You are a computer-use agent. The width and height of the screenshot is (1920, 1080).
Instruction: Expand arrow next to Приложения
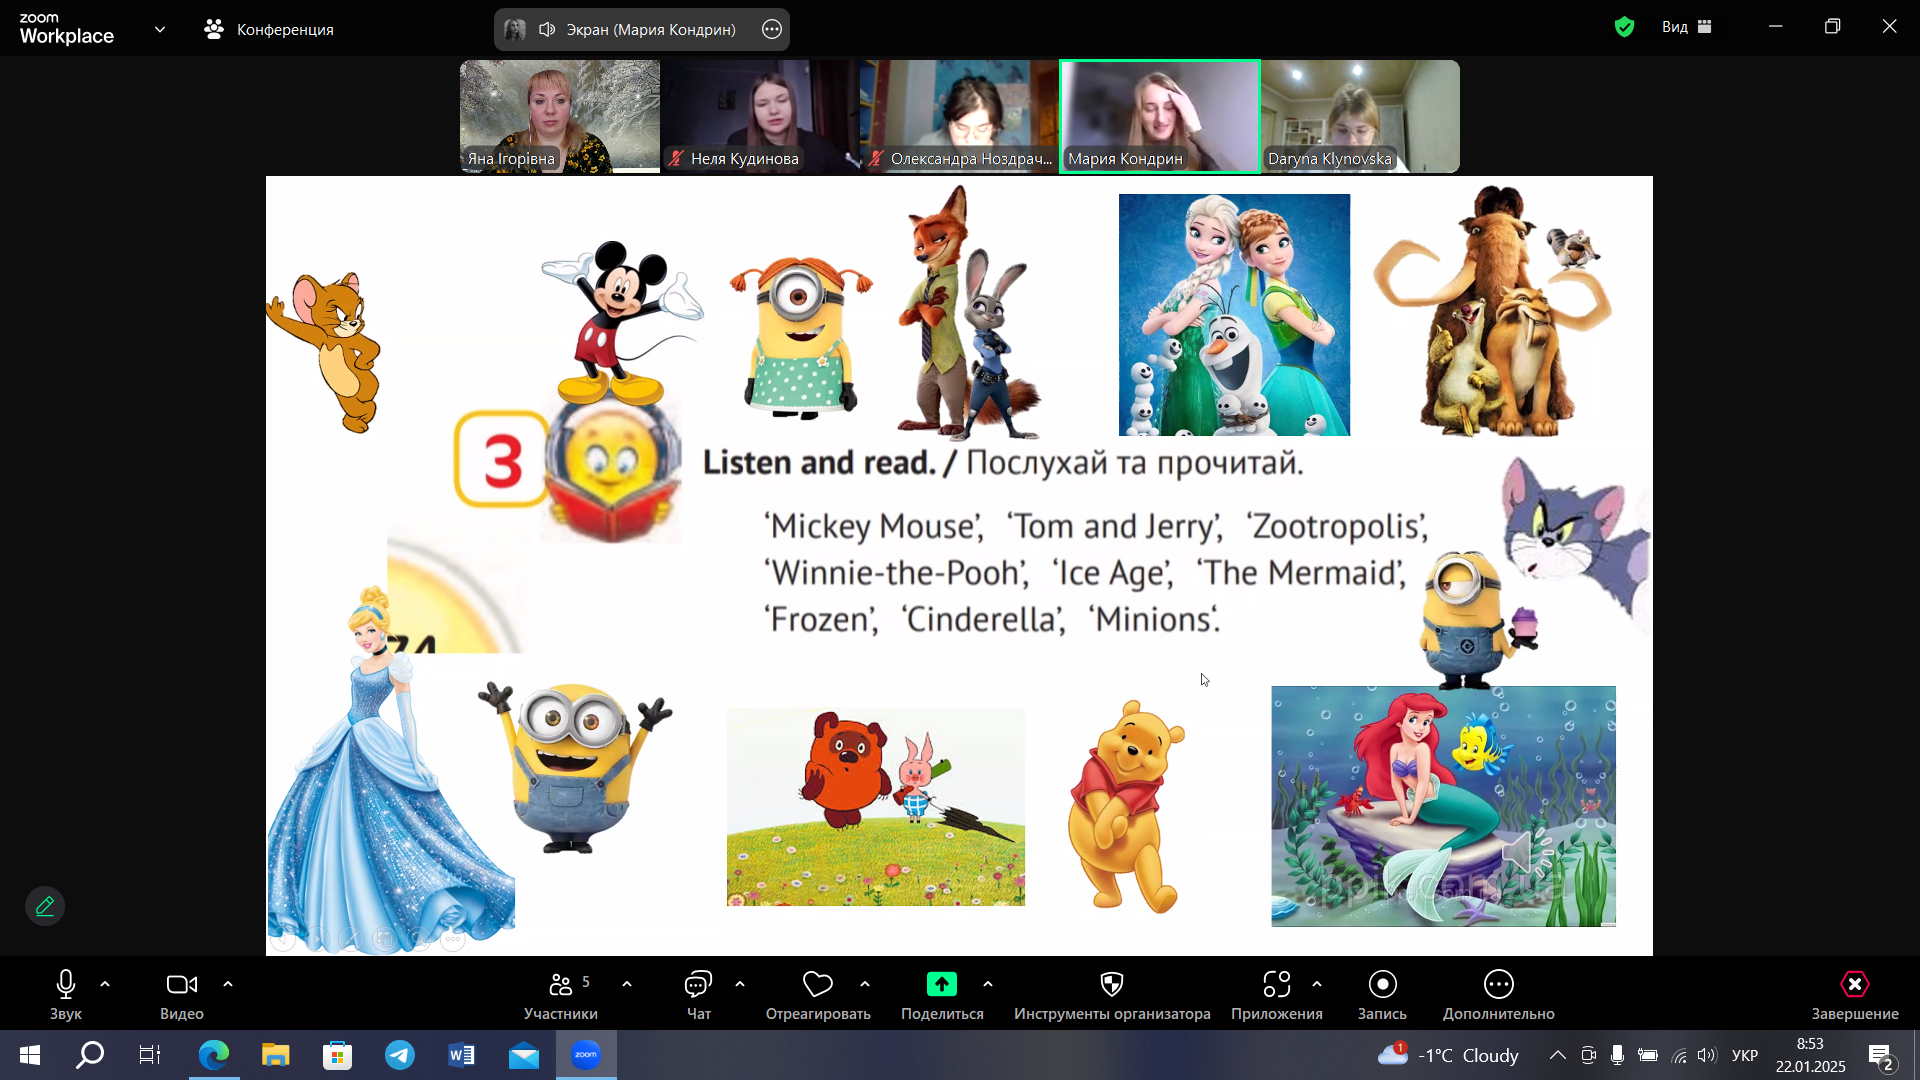pos(1317,985)
